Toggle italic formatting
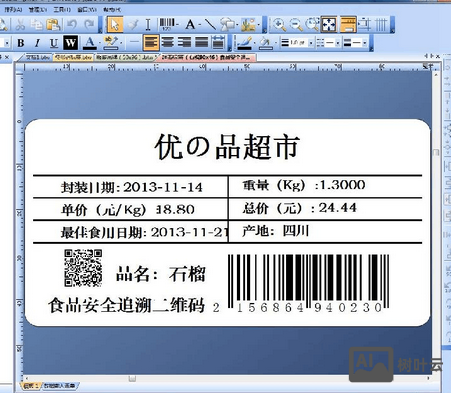451x393 pixels. [37, 43]
